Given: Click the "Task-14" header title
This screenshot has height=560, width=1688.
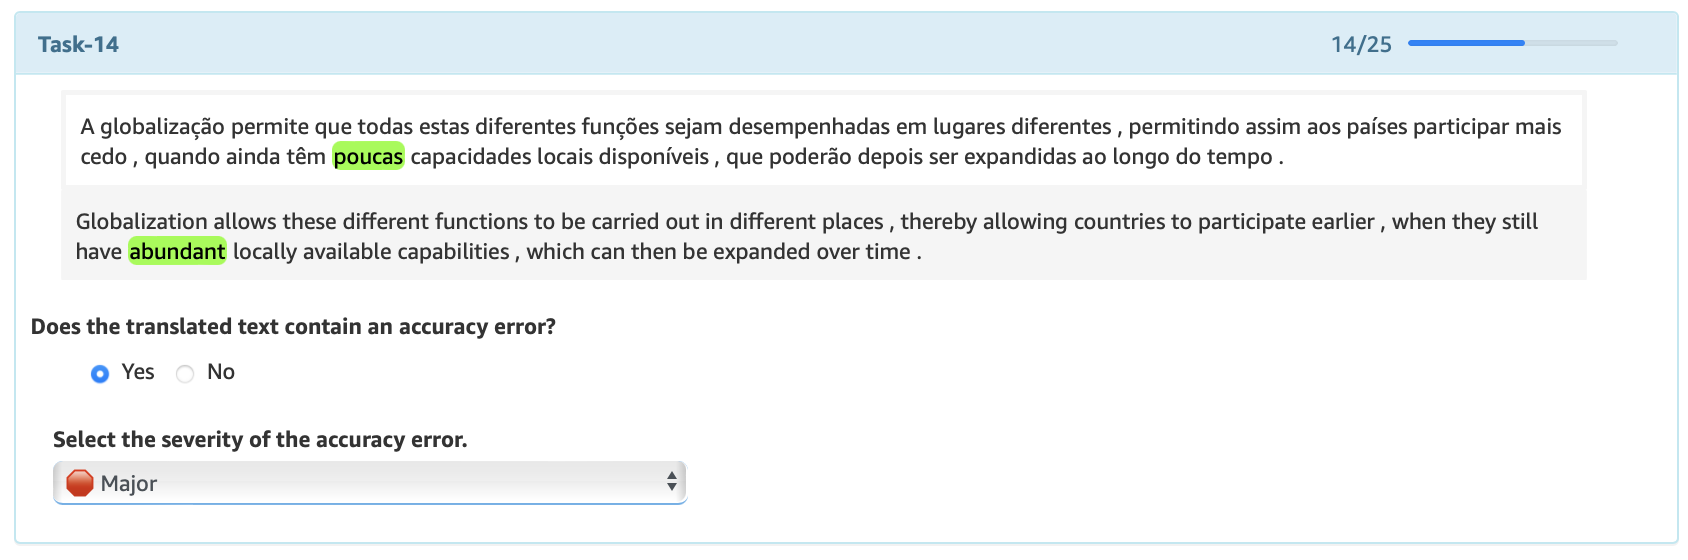Looking at the screenshot, I should (x=78, y=44).
